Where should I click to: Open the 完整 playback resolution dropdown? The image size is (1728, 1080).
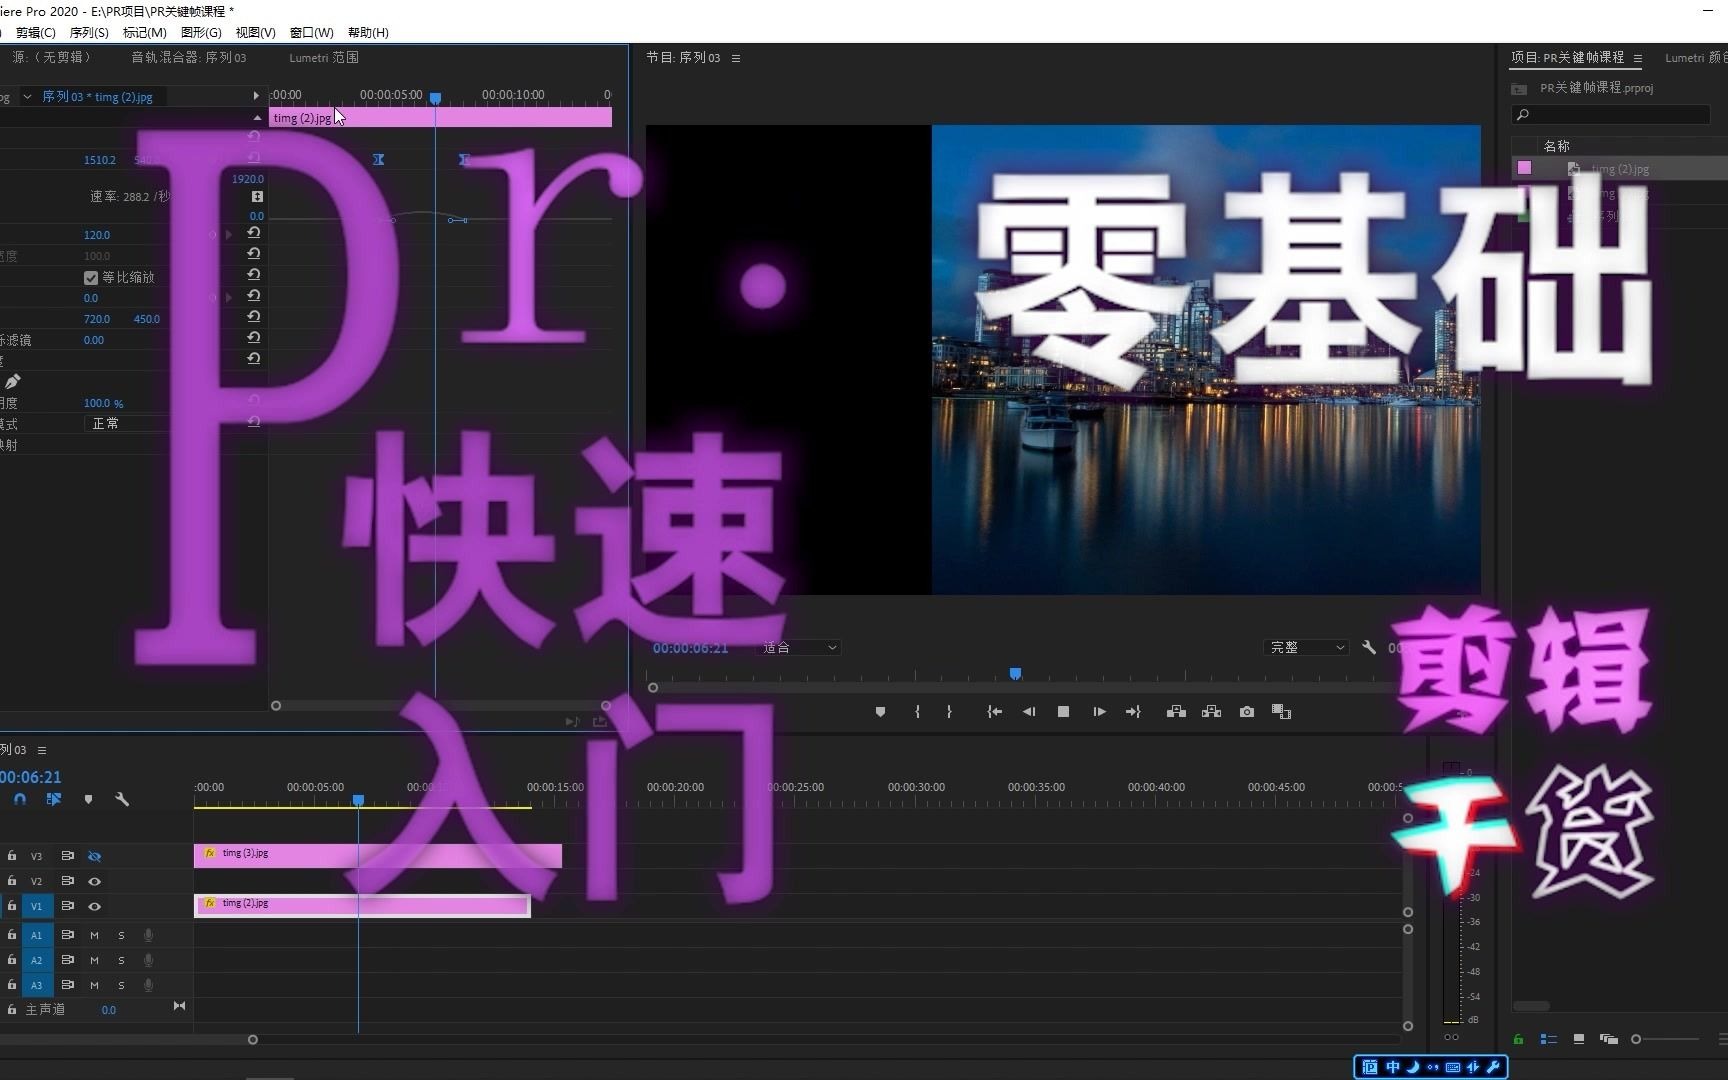click(1306, 647)
